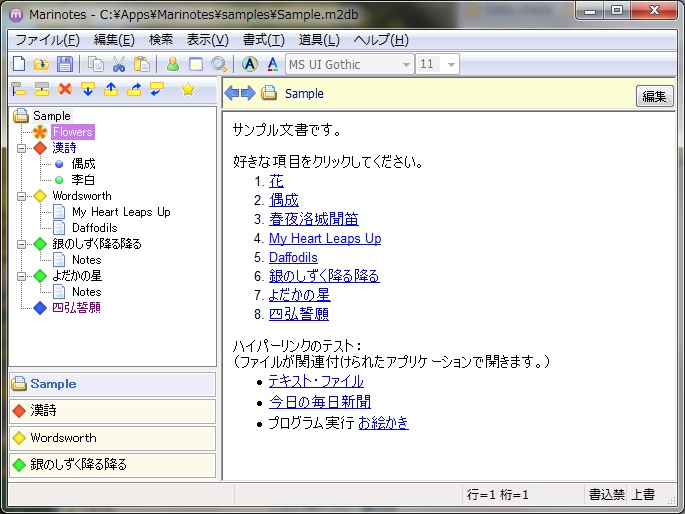Click the 編集 button in the note header
This screenshot has height=514, width=685.
click(x=654, y=96)
